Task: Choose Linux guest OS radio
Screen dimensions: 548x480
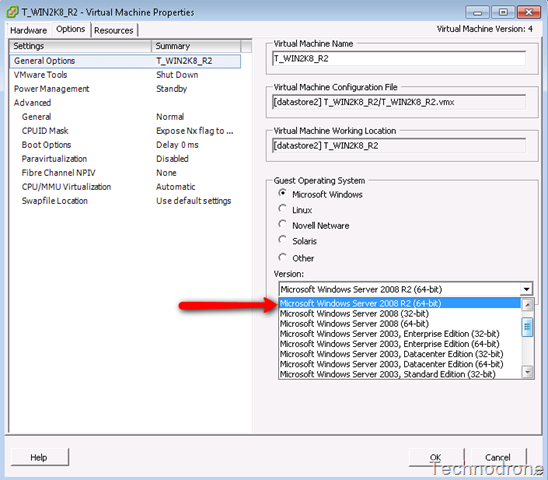Action: [x=282, y=208]
